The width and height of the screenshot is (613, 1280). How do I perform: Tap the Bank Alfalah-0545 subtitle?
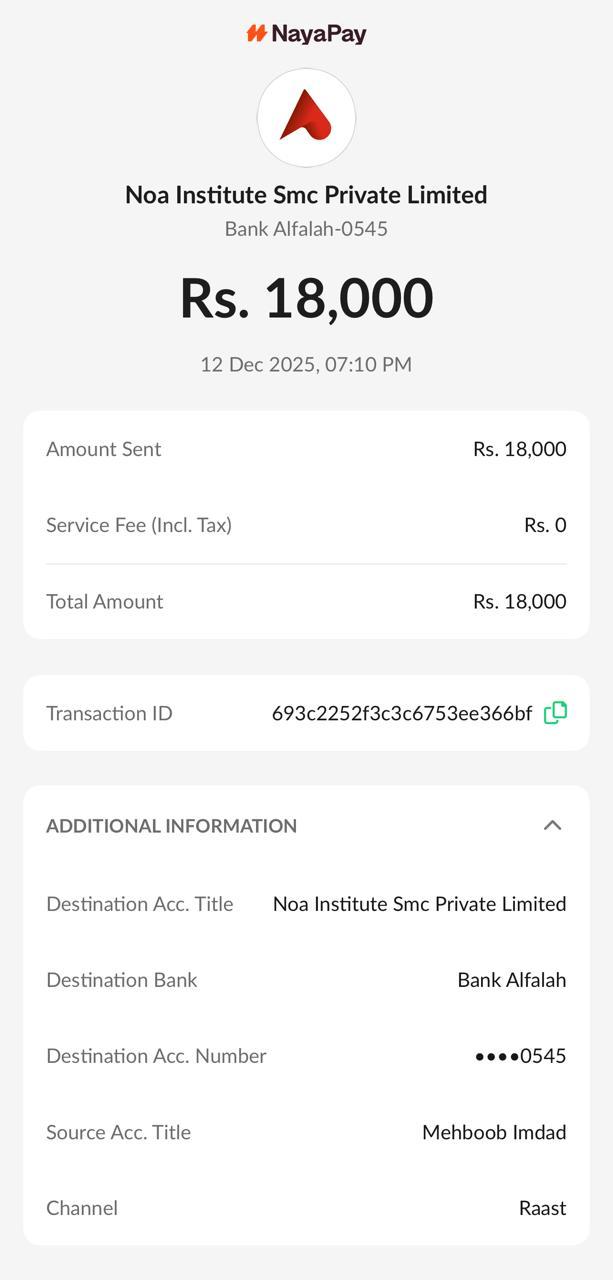click(306, 229)
